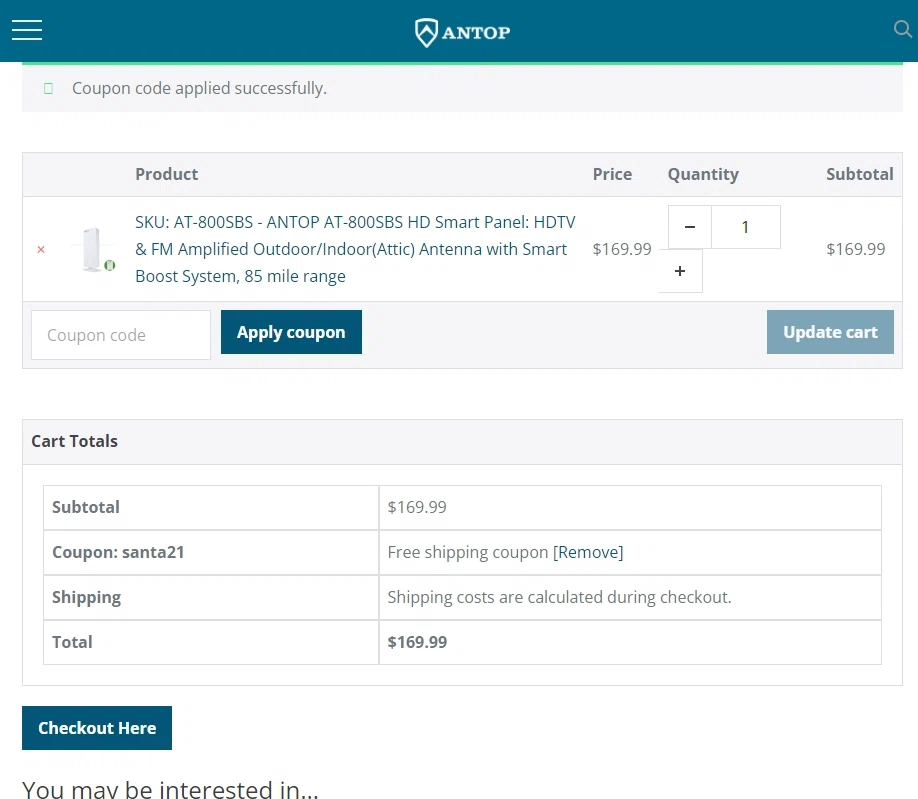Click the Price column header

[x=612, y=174]
